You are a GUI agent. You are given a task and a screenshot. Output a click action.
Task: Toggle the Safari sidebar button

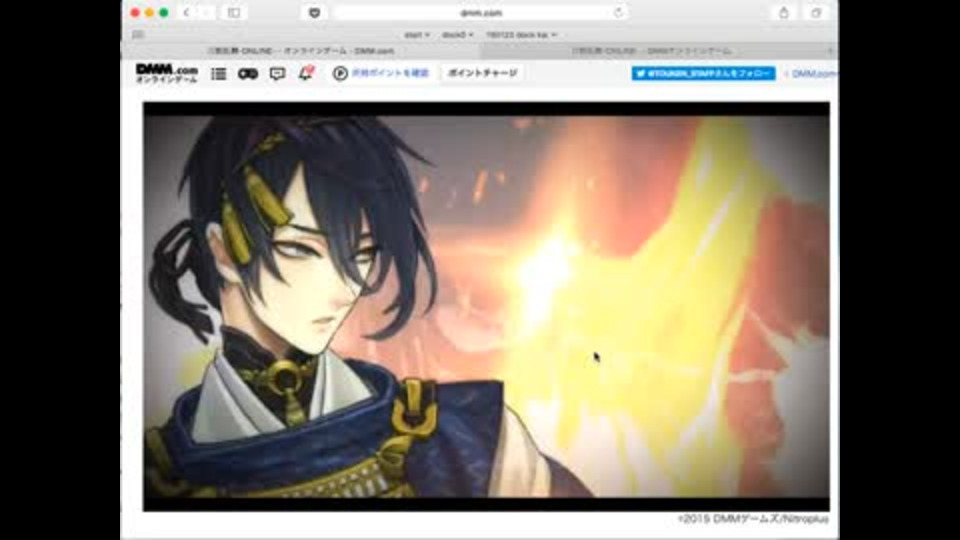pos(234,12)
